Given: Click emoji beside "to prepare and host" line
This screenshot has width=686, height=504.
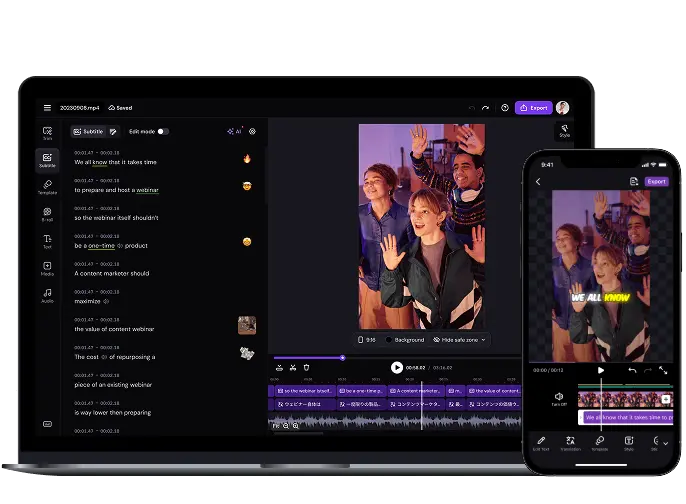Looking at the screenshot, I should coord(247,186).
